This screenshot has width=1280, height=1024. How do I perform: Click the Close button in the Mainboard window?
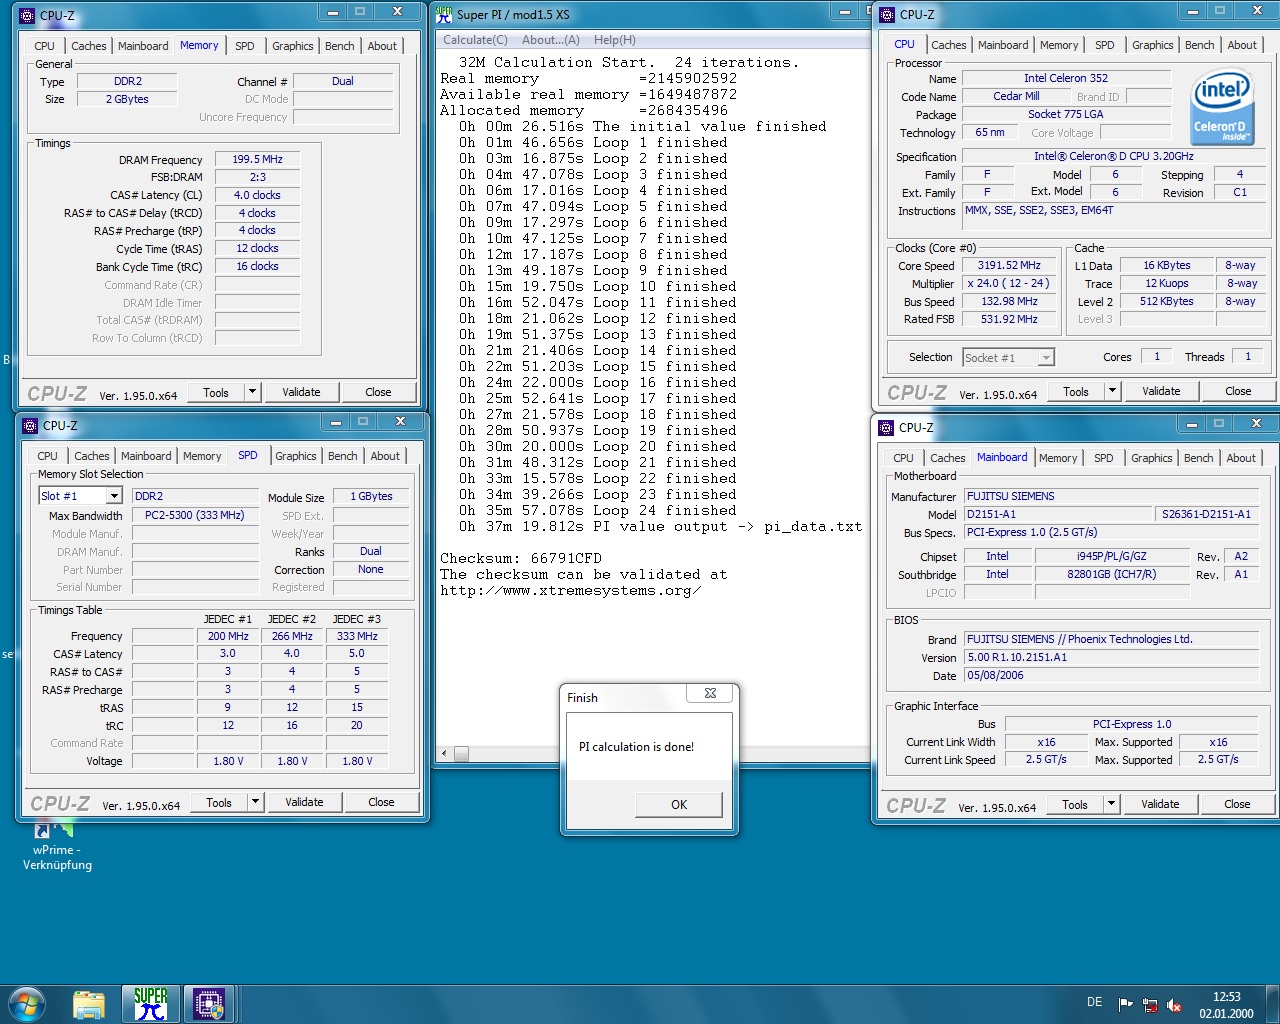tap(1237, 804)
